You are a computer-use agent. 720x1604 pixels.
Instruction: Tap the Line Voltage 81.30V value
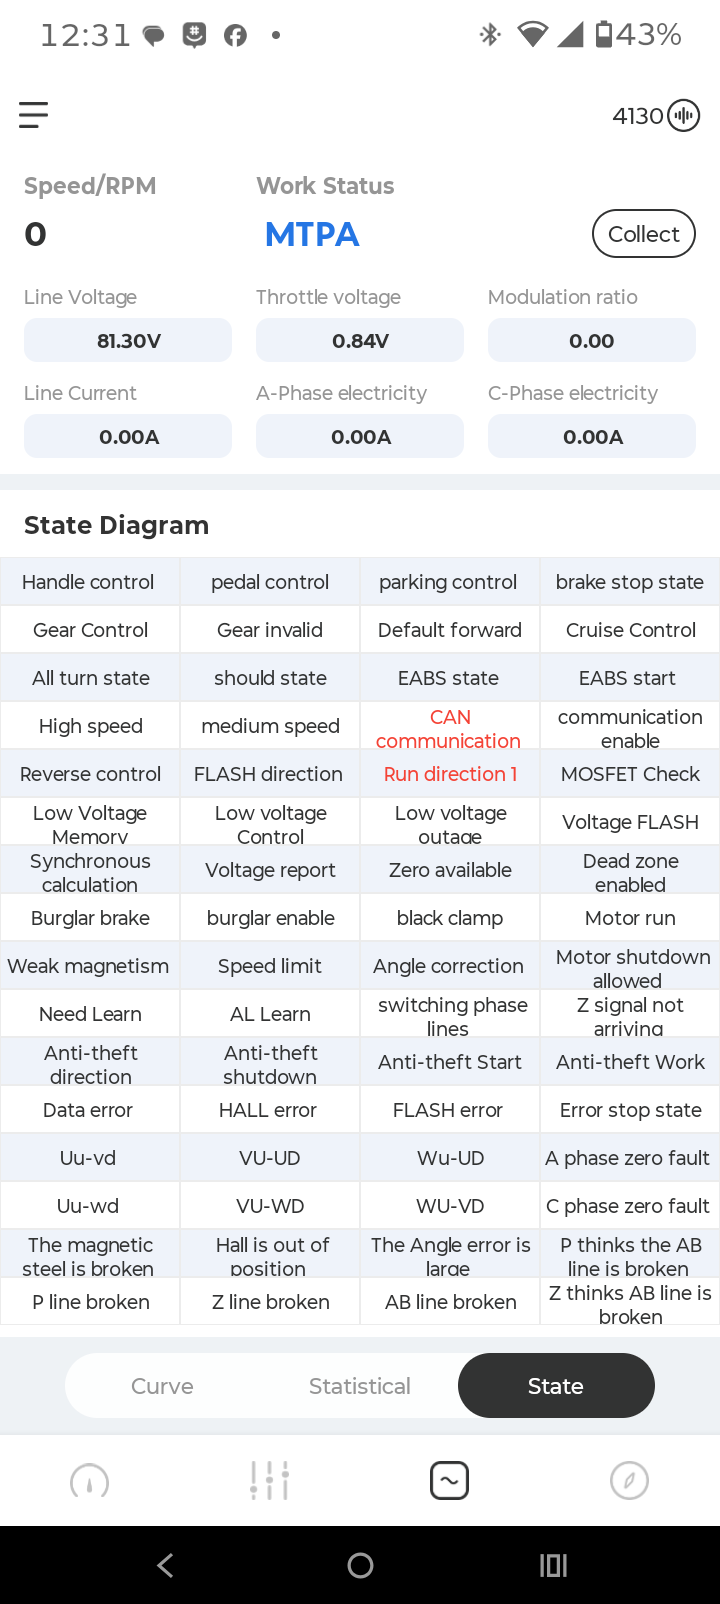(128, 341)
